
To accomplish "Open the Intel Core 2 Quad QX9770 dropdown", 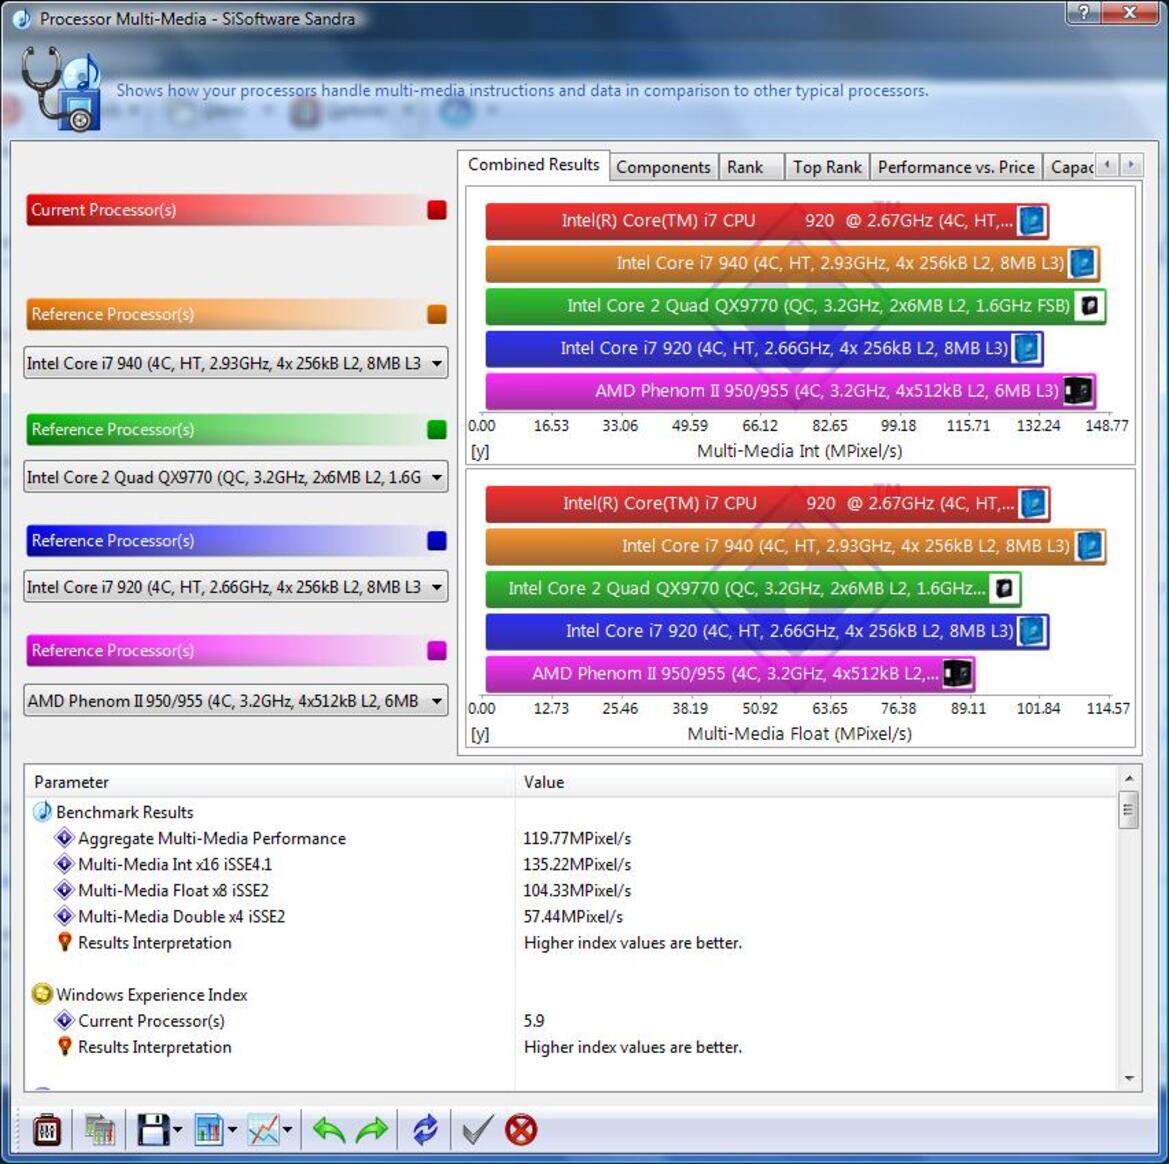I will point(236,477).
